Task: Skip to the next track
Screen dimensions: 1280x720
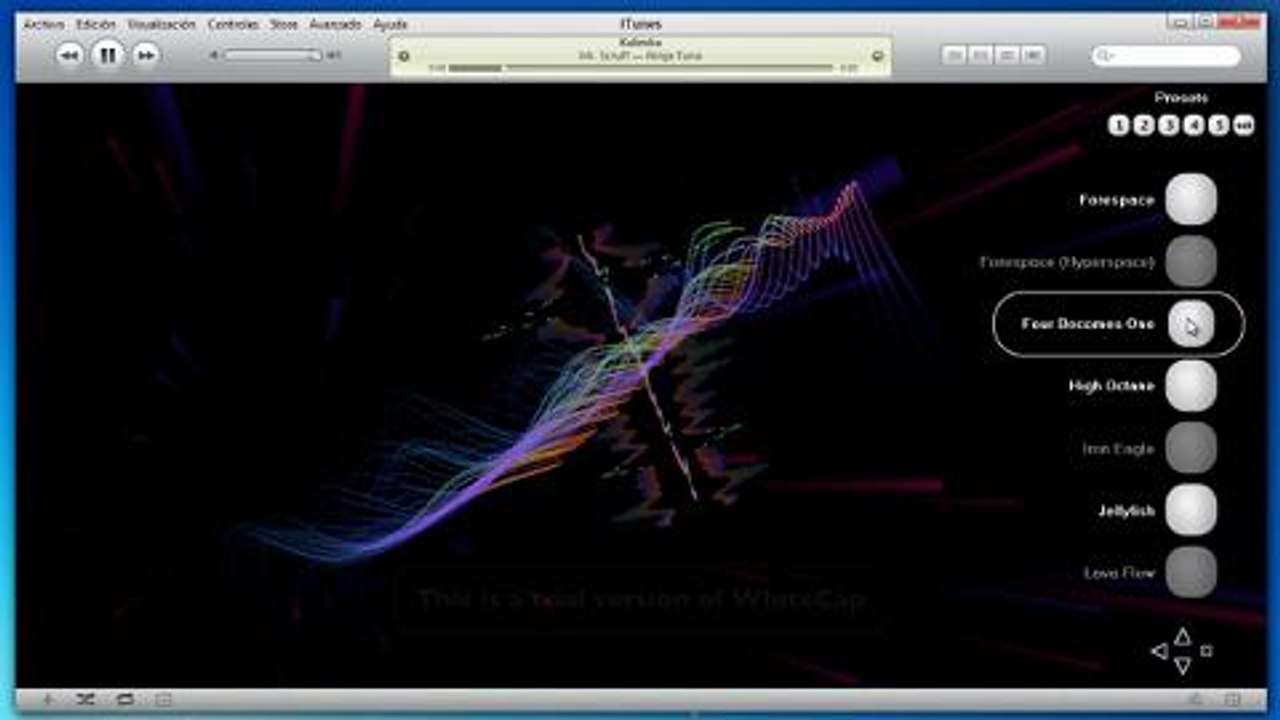Action: pyautogui.click(x=146, y=55)
